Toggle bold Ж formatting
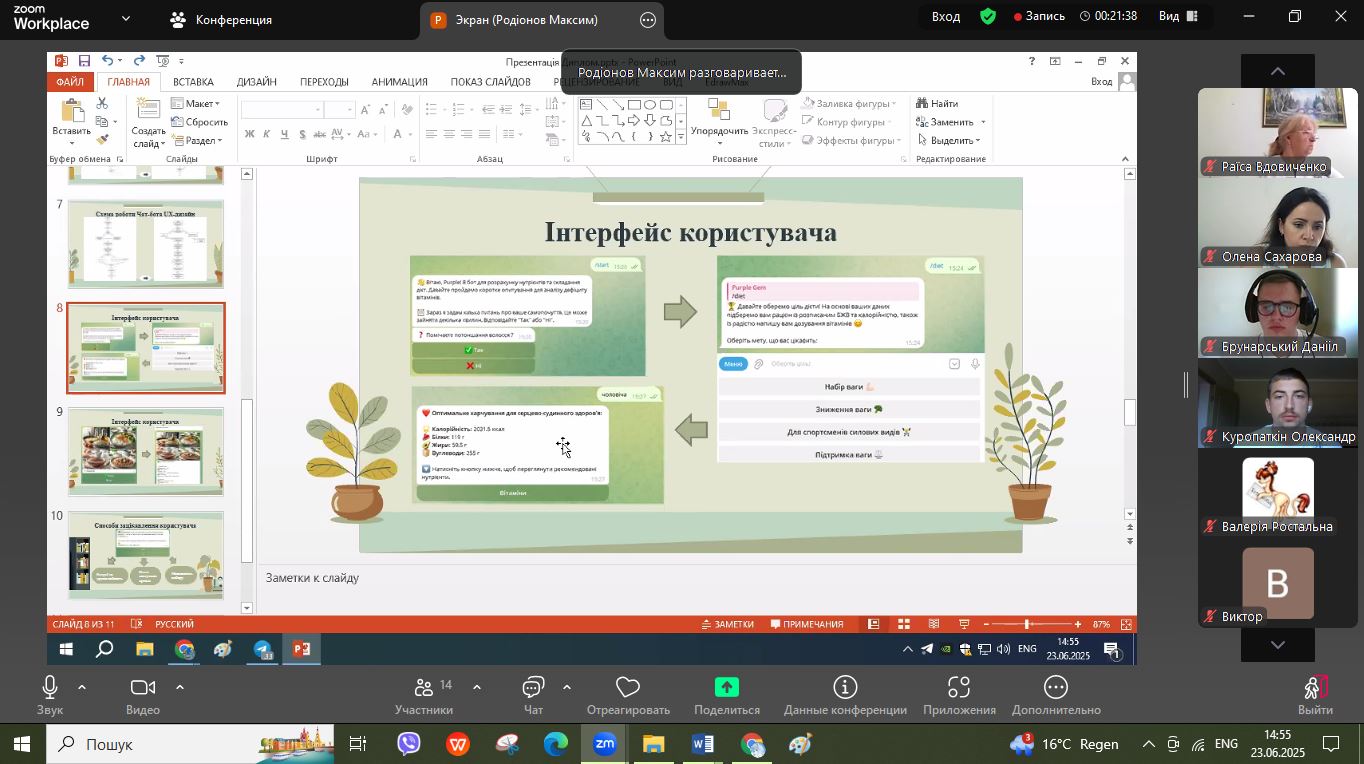The image size is (1364, 764). (x=249, y=135)
